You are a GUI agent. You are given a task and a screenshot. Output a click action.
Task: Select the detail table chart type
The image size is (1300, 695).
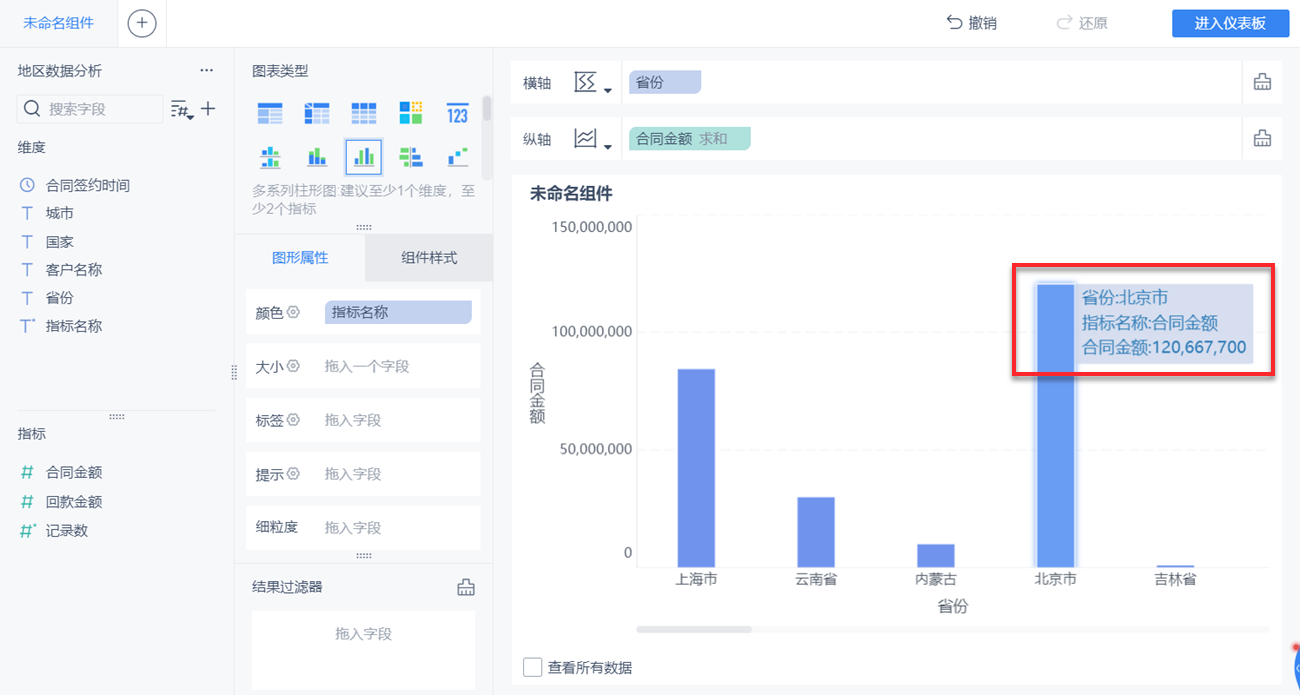coord(364,113)
